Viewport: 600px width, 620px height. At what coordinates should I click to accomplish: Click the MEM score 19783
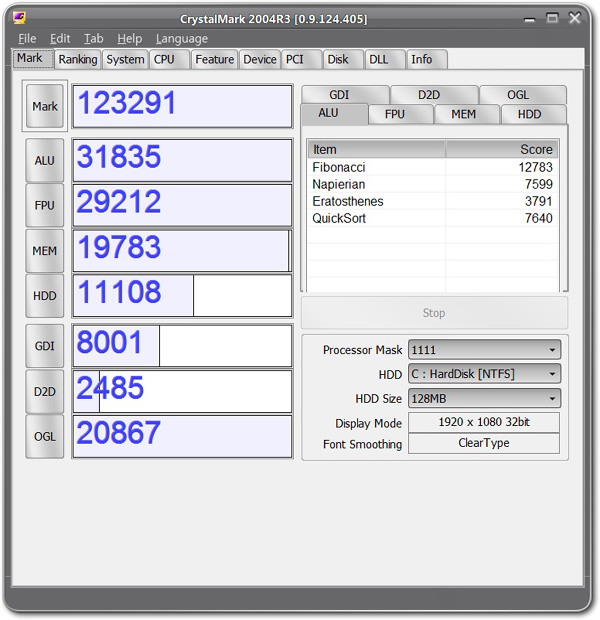pyautogui.click(x=182, y=251)
